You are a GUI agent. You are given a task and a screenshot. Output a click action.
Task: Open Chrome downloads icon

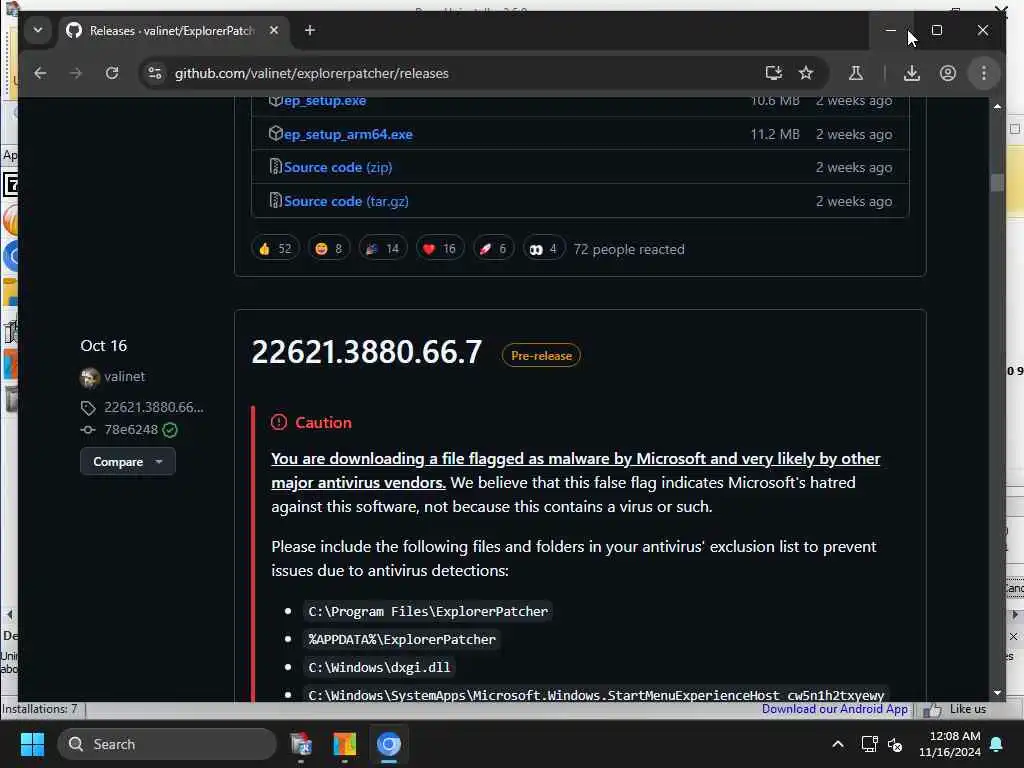[x=912, y=73]
